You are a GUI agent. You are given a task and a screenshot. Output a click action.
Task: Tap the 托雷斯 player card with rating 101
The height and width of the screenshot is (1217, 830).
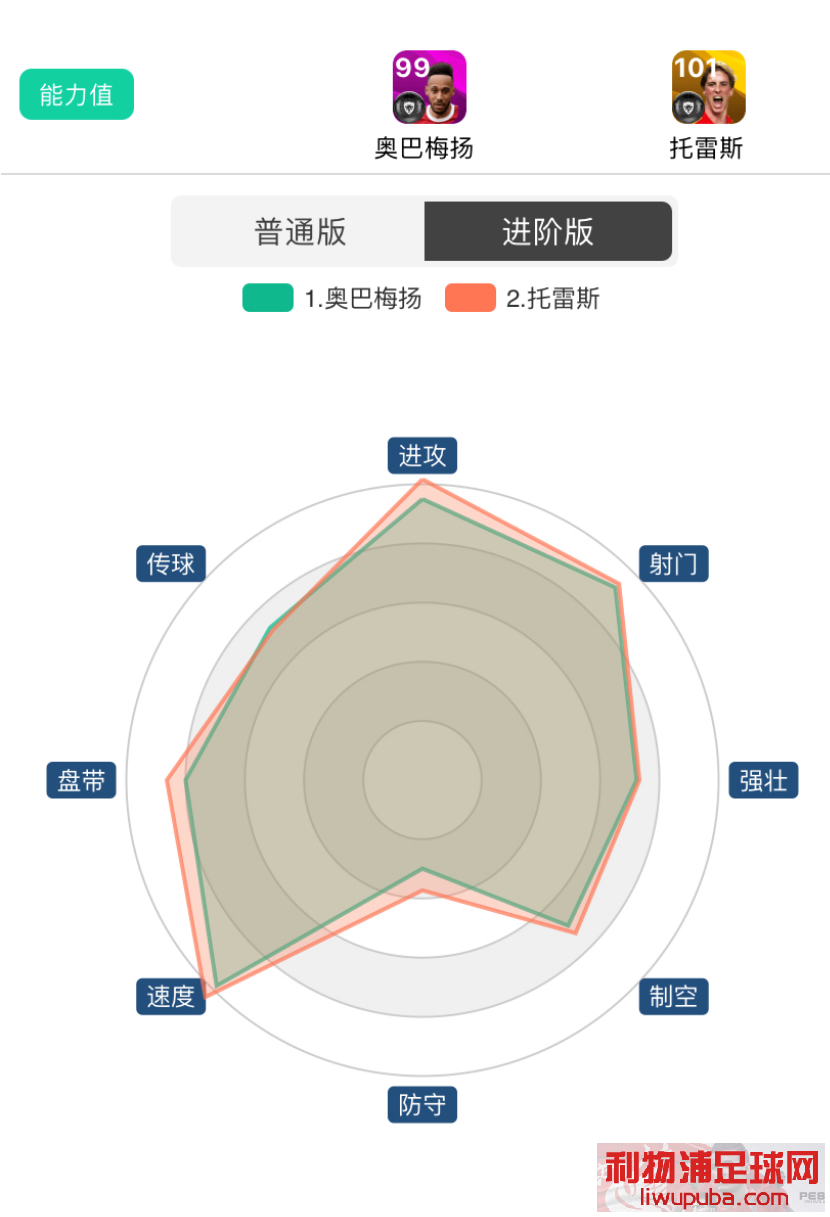pos(708,87)
